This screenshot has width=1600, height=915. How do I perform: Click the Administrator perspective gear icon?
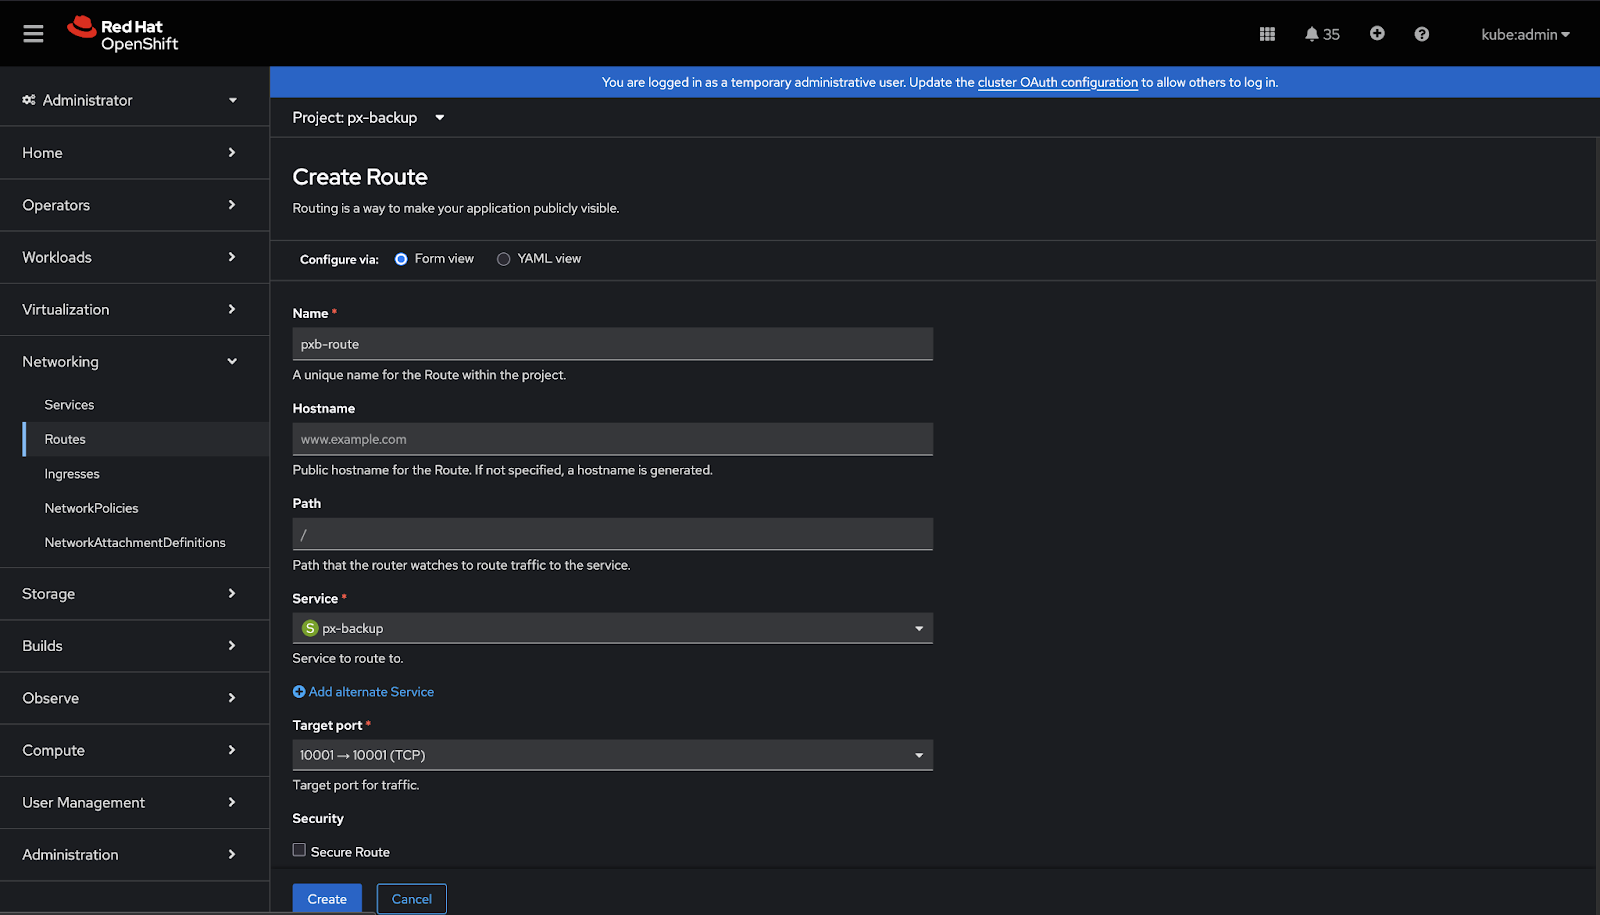[x=29, y=100]
